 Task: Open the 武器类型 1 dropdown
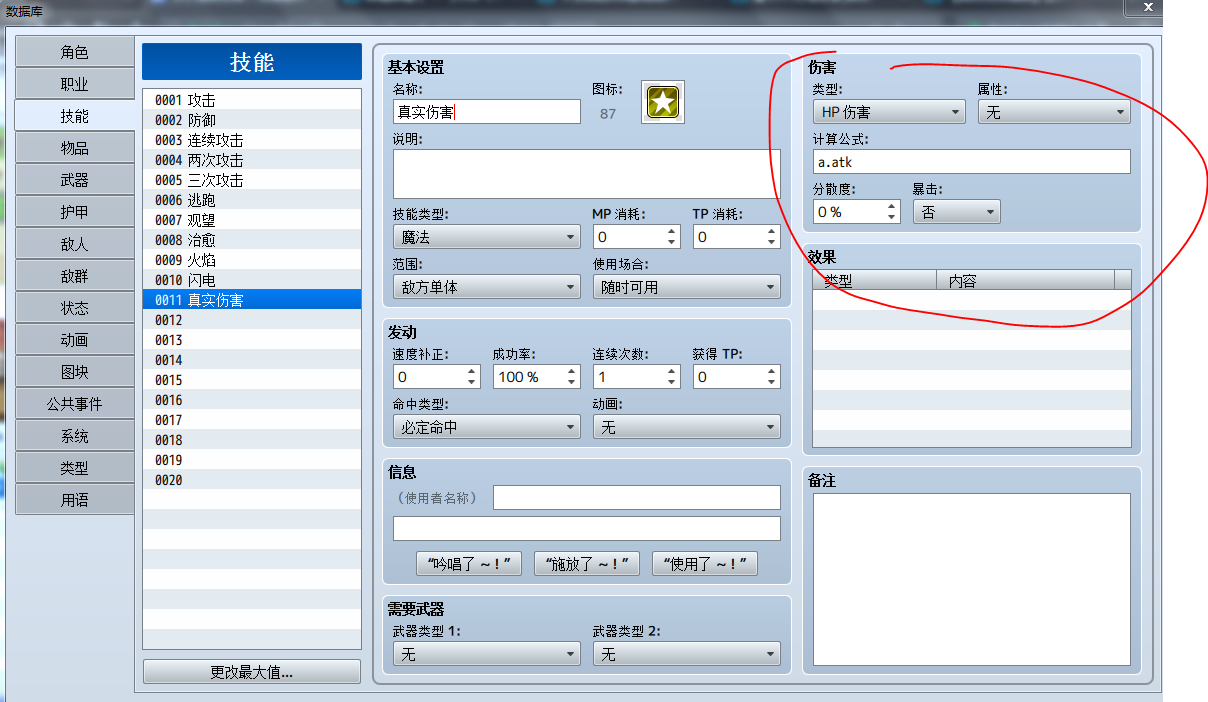[486, 654]
